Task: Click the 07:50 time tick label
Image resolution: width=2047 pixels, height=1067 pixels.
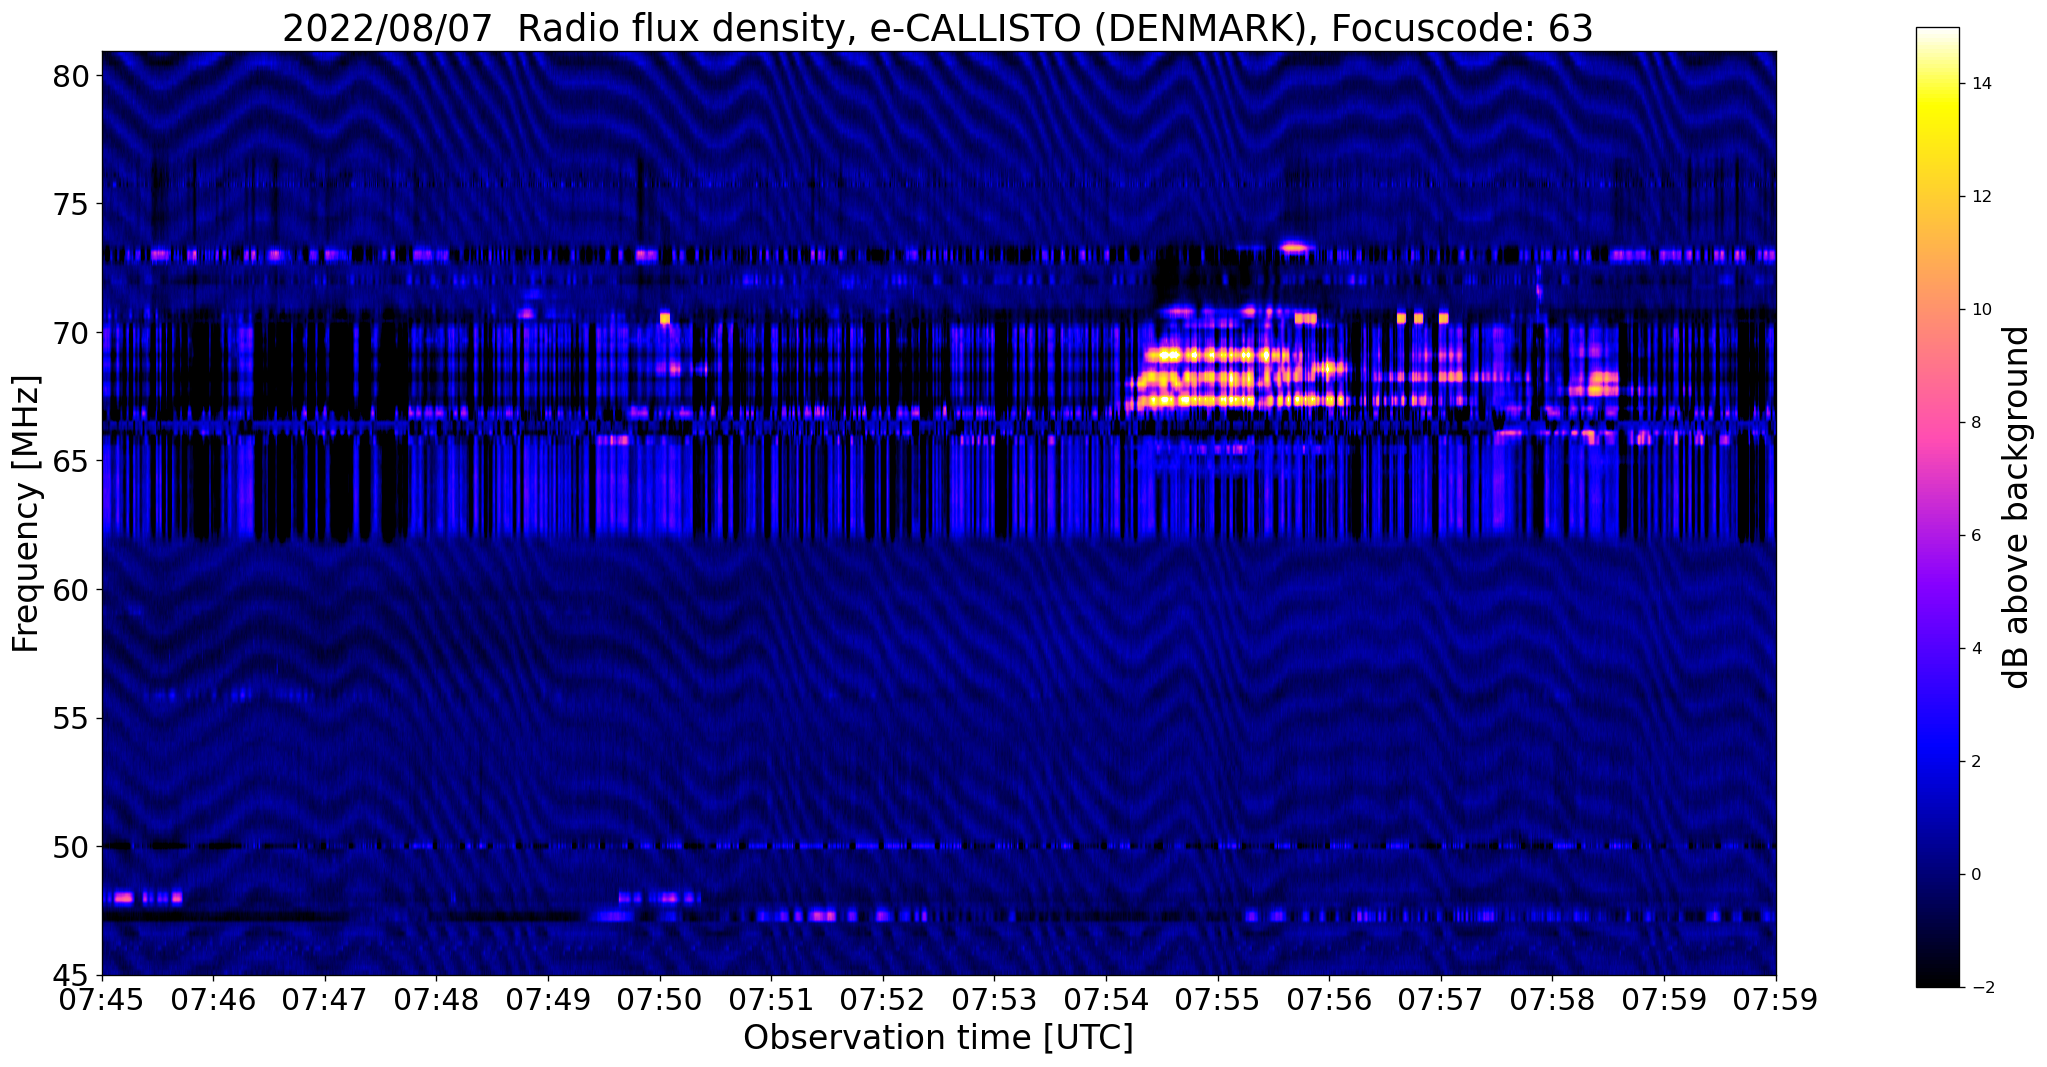Action: click(660, 999)
